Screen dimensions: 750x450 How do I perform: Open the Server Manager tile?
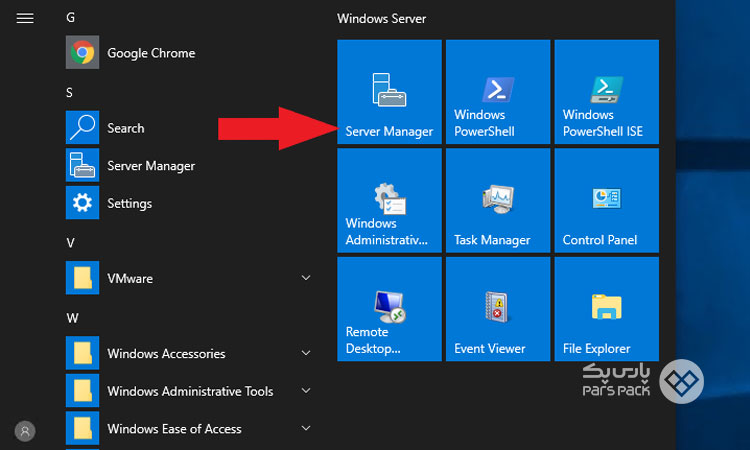coord(389,92)
